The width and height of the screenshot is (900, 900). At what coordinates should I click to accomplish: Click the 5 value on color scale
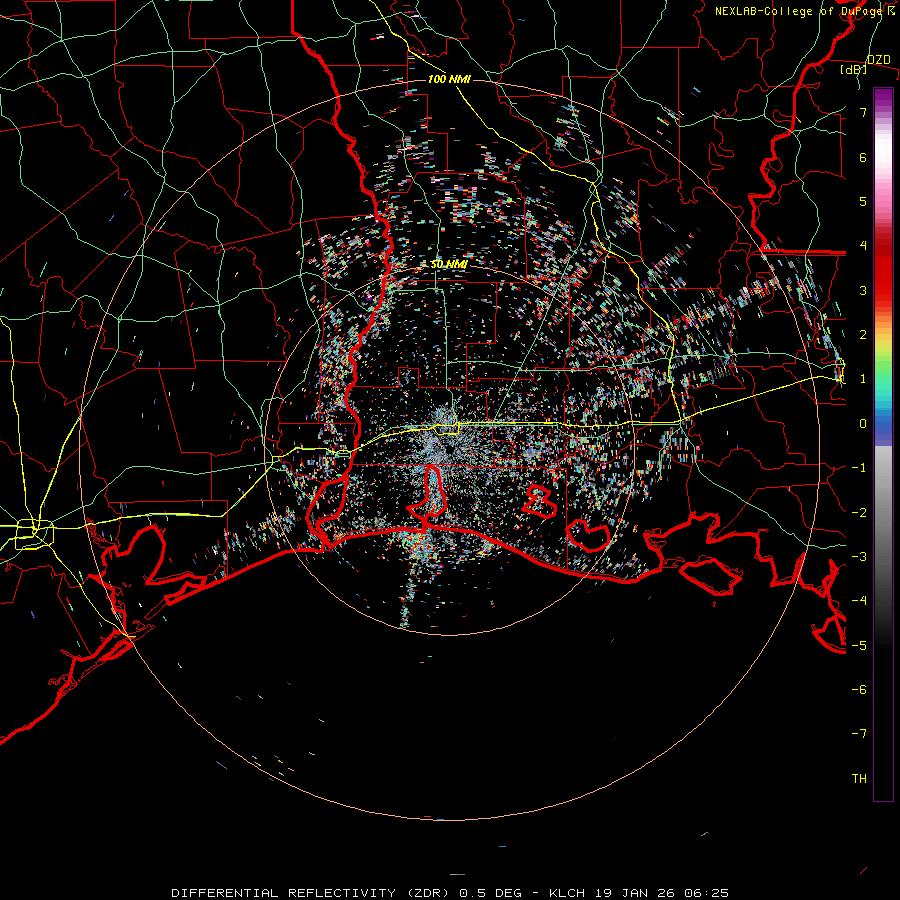click(863, 201)
